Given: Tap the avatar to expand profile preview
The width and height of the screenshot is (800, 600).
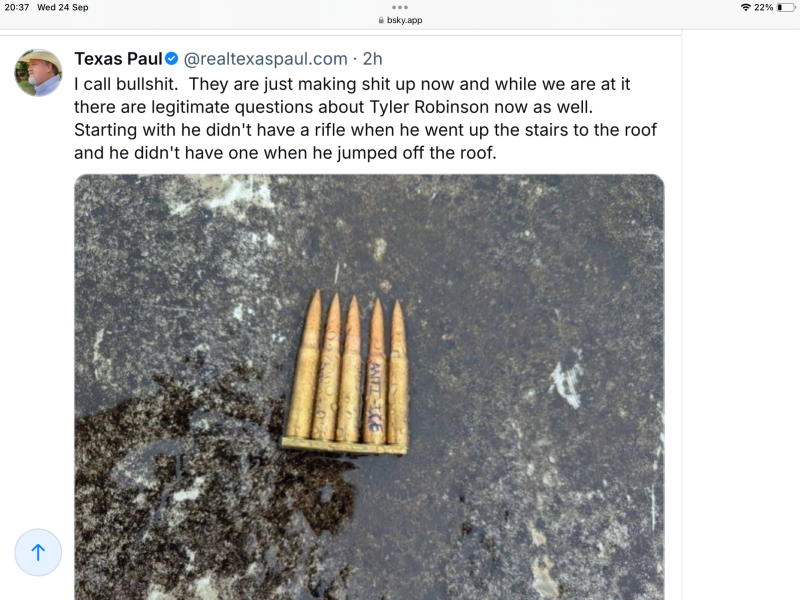Looking at the screenshot, I should click(38, 73).
